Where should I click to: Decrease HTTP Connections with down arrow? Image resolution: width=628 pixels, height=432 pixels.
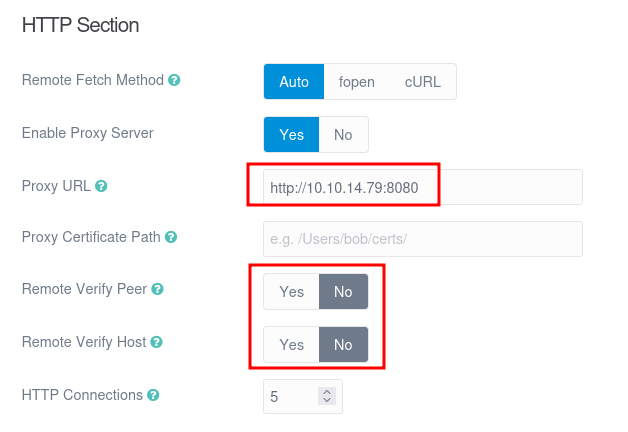click(326, 401)
